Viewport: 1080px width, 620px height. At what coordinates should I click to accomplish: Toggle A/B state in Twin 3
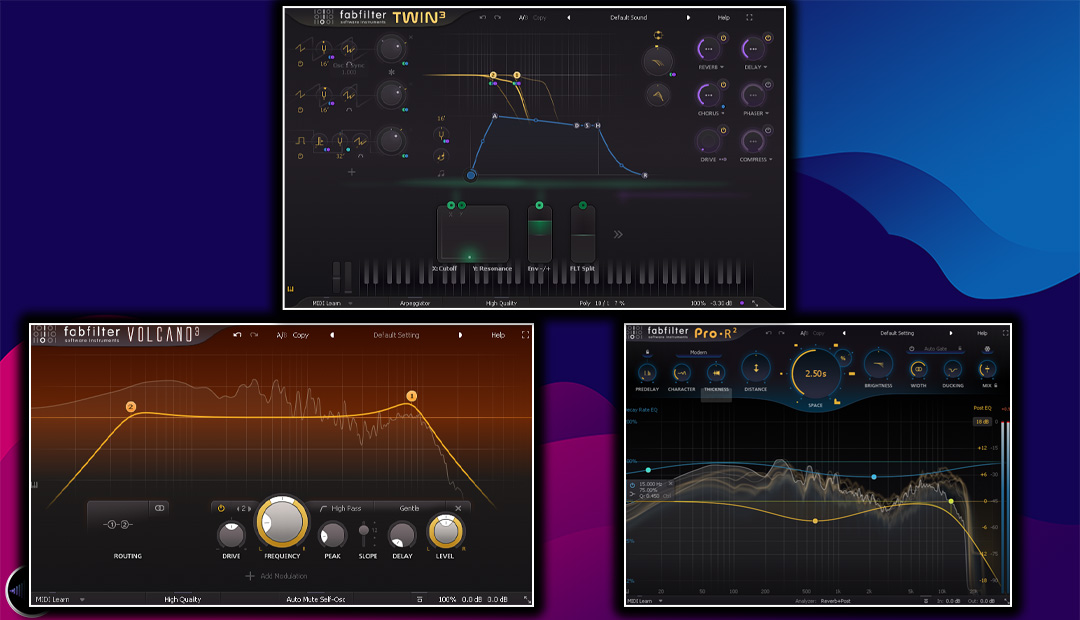(523, 17)
